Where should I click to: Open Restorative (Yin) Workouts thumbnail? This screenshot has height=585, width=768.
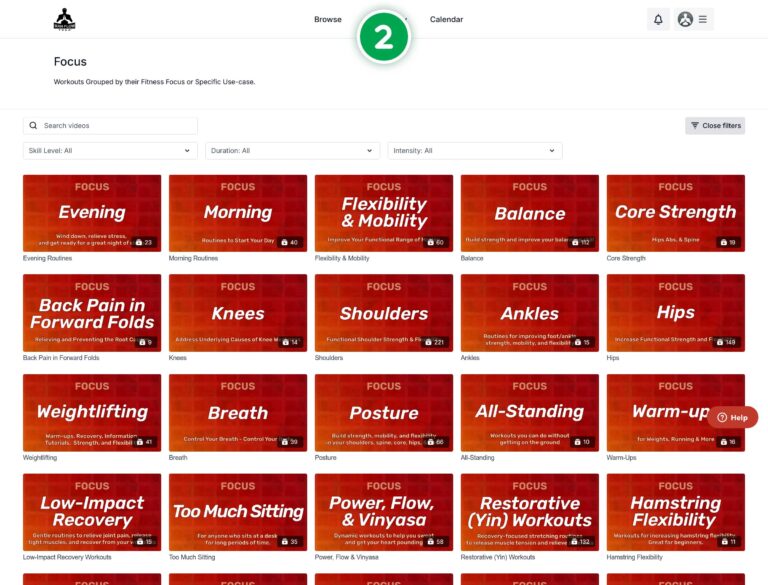529,512
